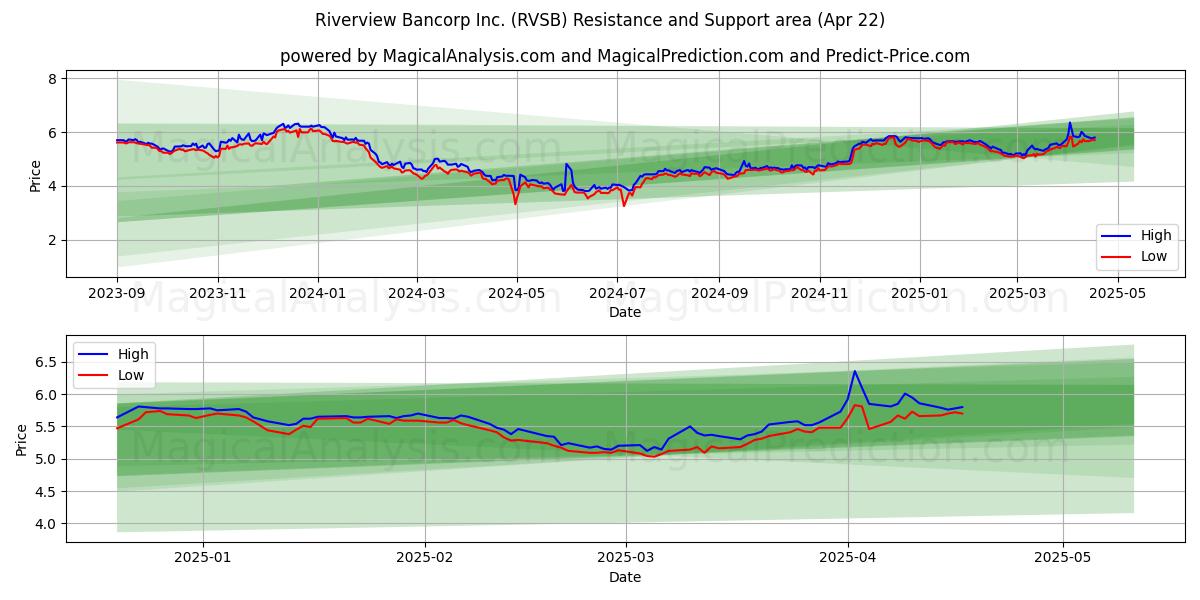The width and height of the screenshot is (1200, 600).
Task: Click the top chart '2024-01' date label
Action: pos(318,294)
